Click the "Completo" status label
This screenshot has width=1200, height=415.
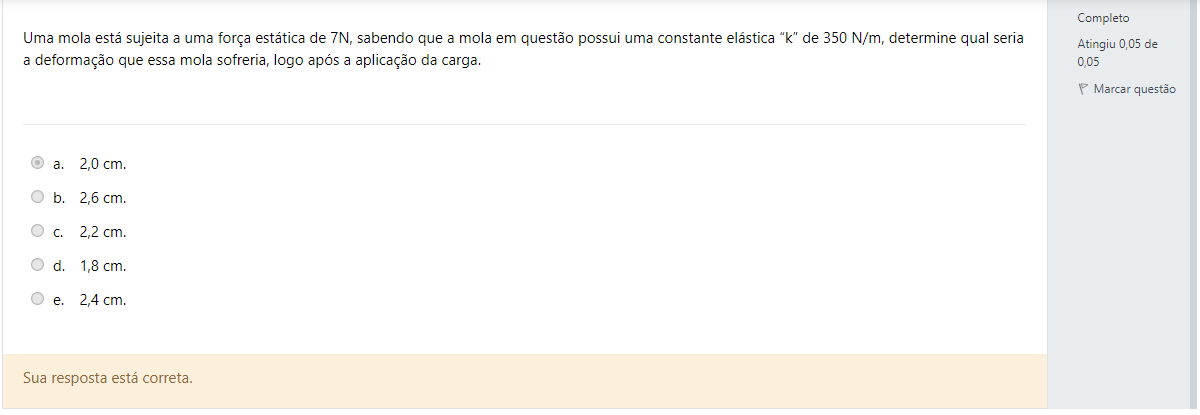(1103, 18)
